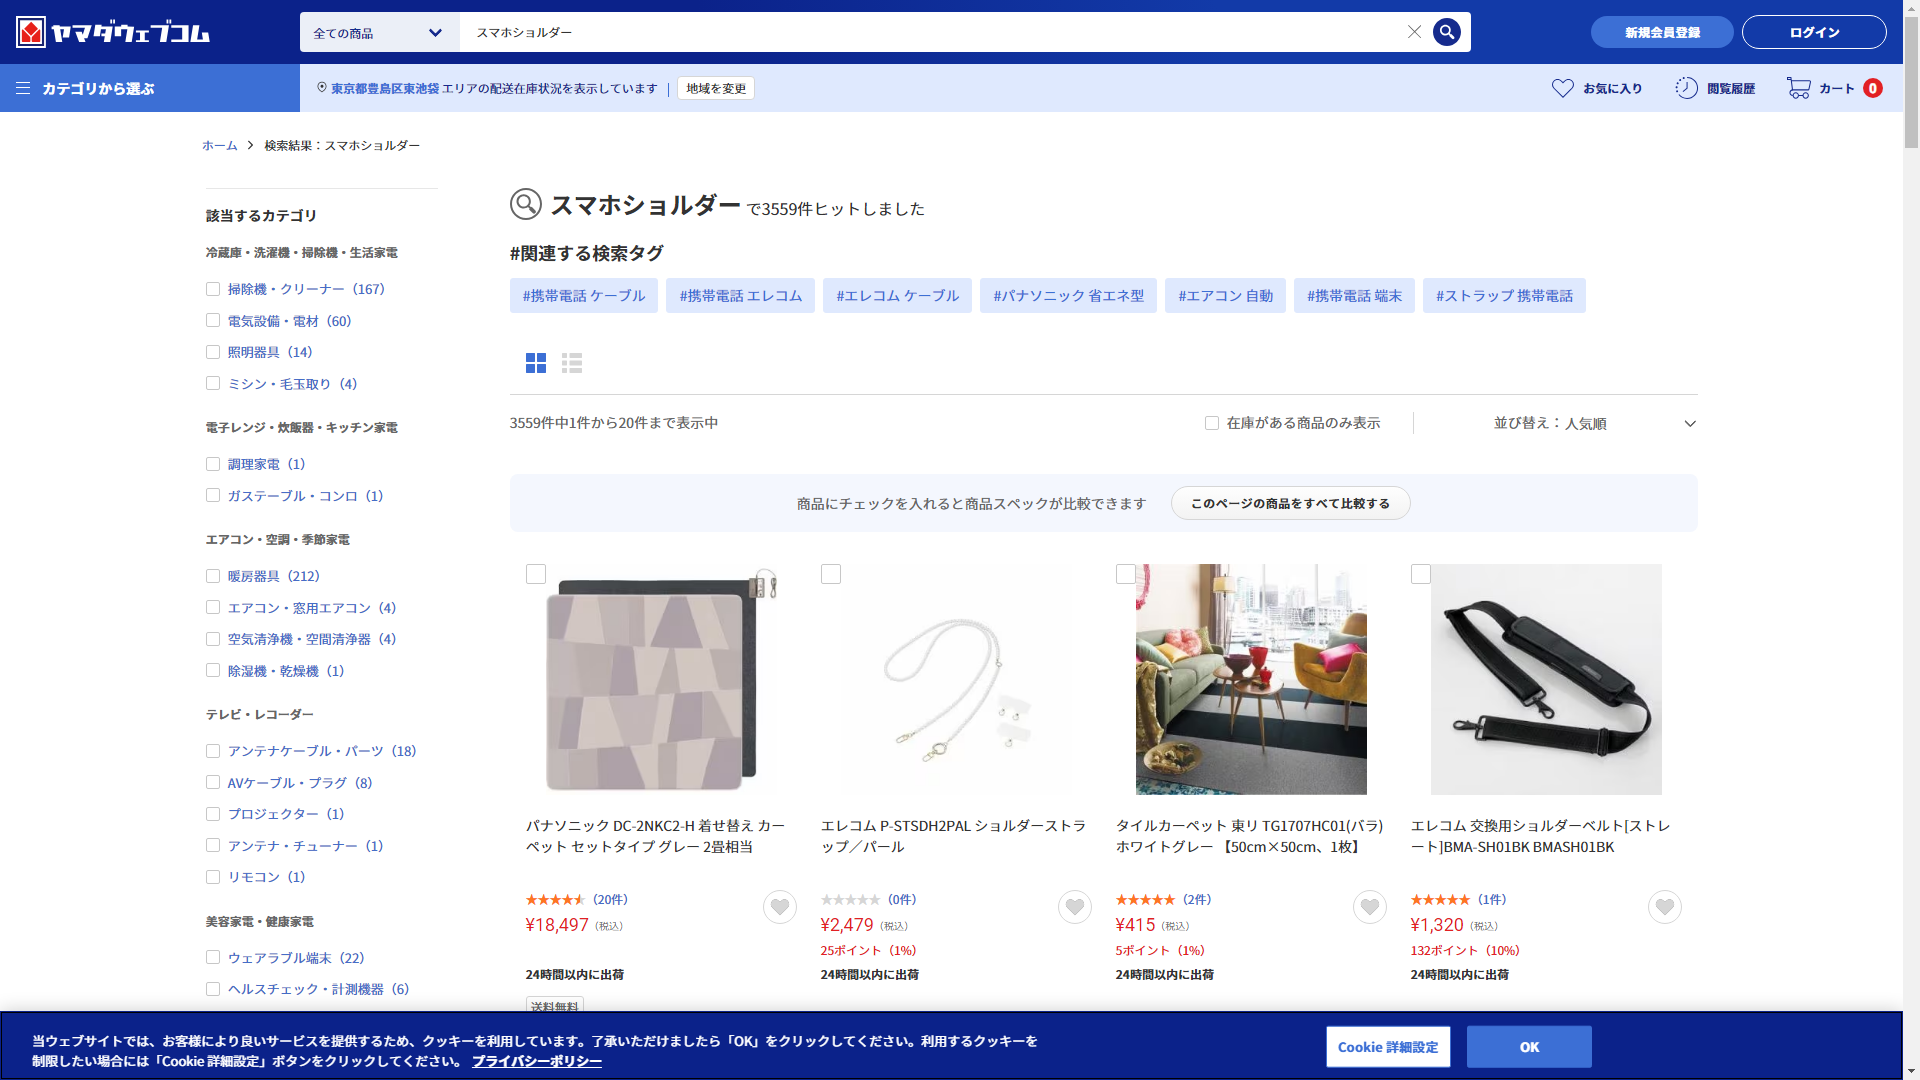Image resolution: width=1920 pixels, height=1080 pixels.
Task: Select the #携帯電話 ケーブル search tag
Action: coord(584,296)
